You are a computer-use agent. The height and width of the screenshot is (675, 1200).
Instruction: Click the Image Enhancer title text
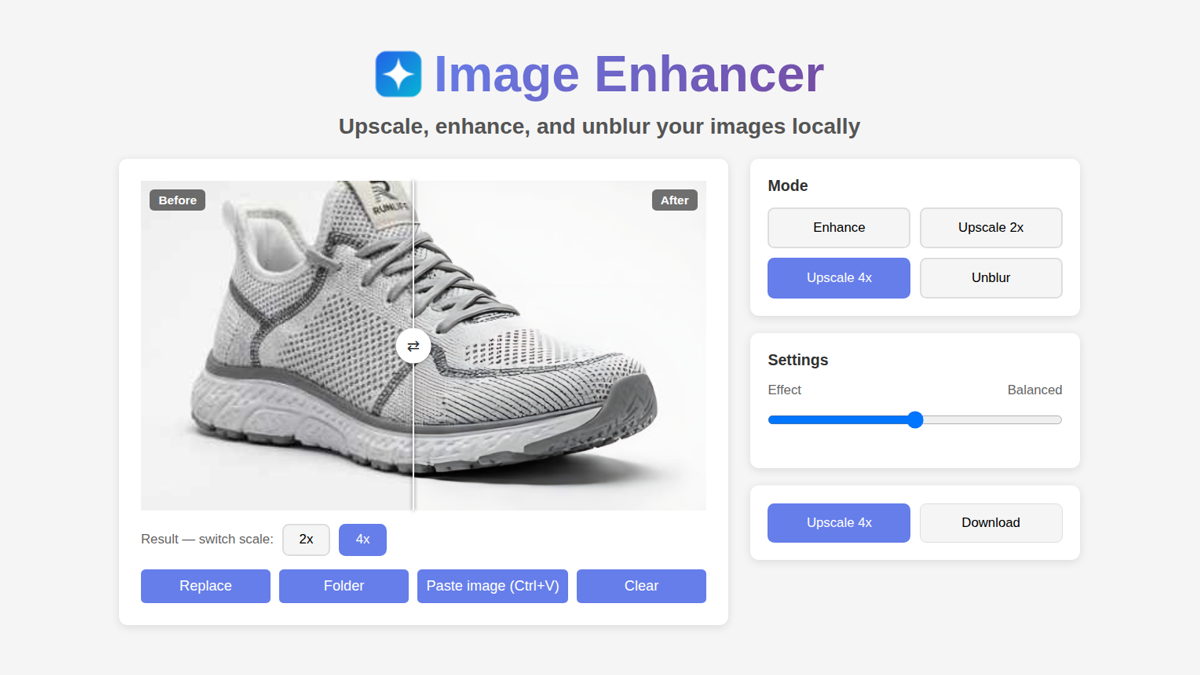[629, 74]
